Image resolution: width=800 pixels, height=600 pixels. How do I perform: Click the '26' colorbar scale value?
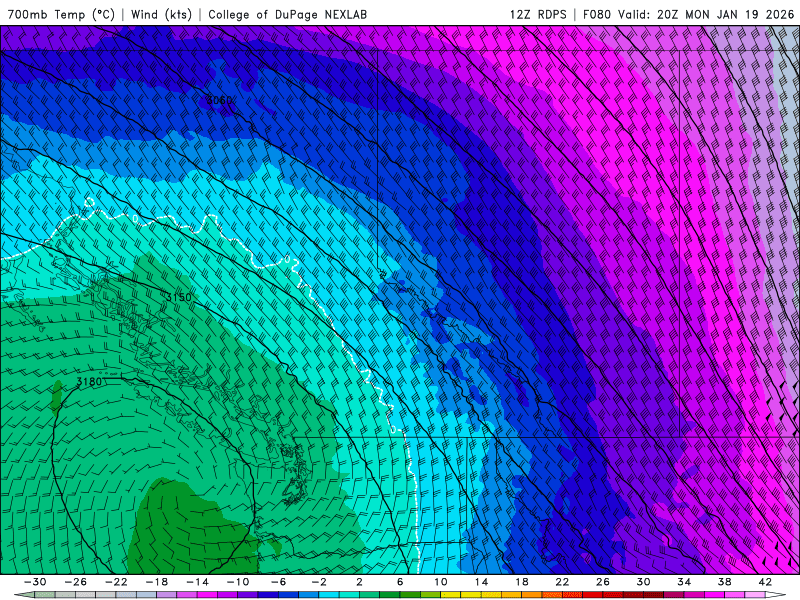click(603, 582)
